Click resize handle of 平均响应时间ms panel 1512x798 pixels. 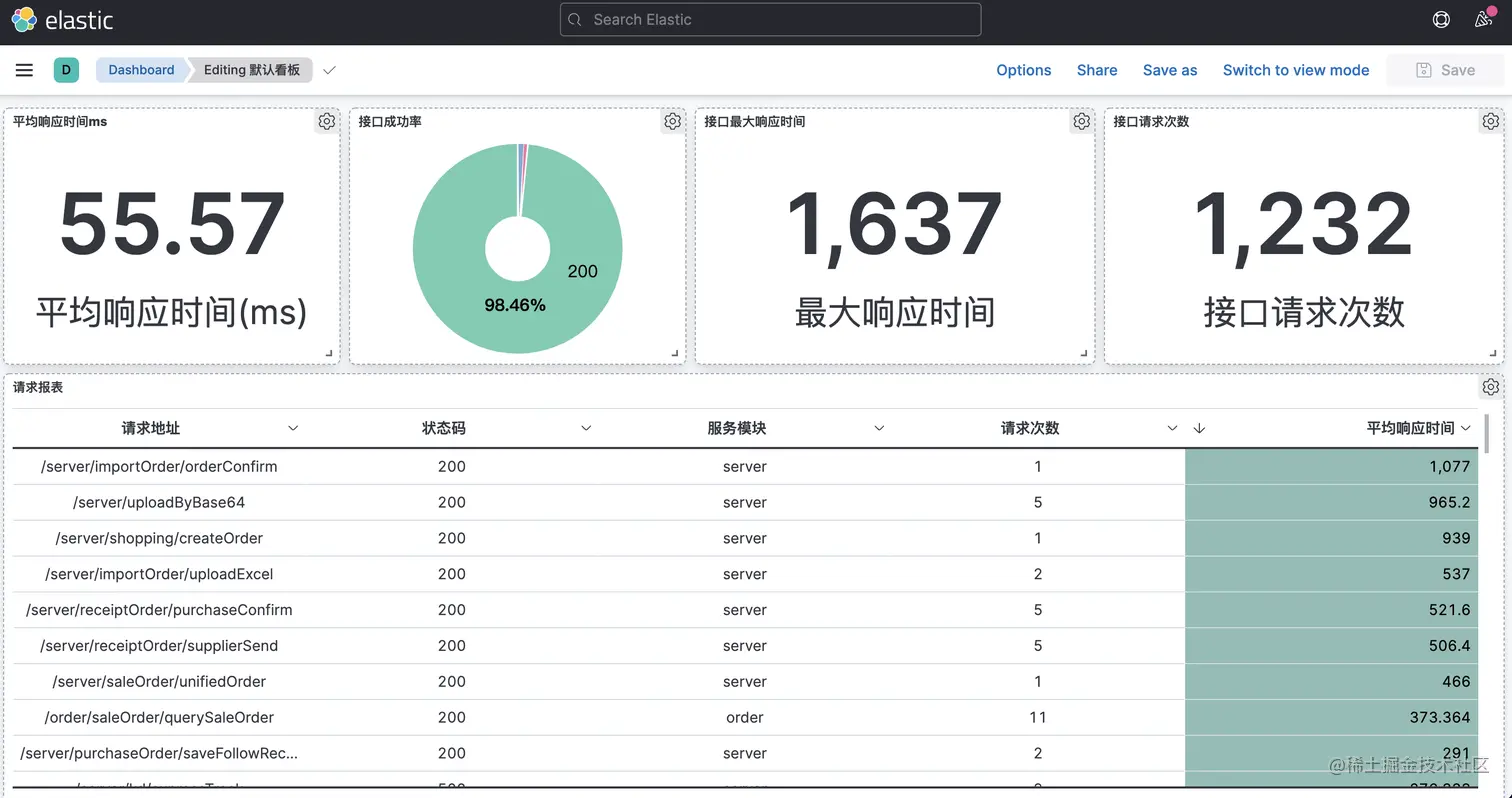point(329,353)
